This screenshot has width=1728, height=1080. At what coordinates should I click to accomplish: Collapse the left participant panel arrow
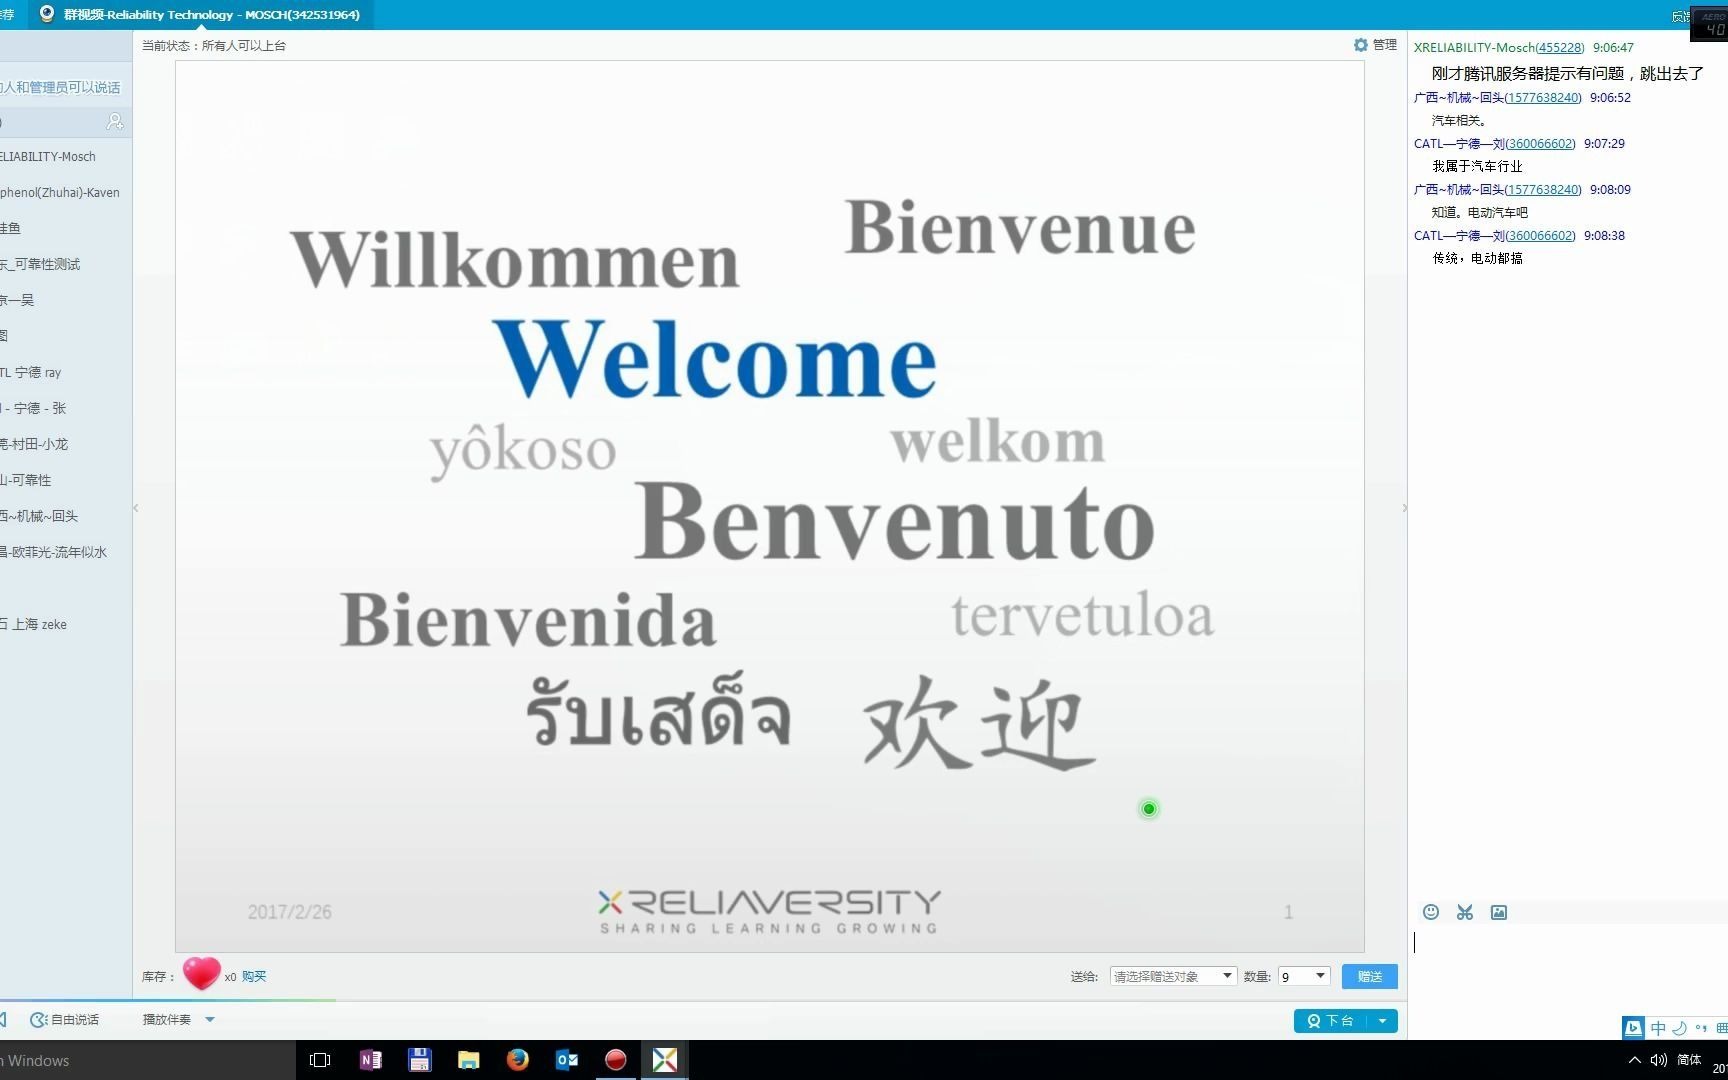136,508
